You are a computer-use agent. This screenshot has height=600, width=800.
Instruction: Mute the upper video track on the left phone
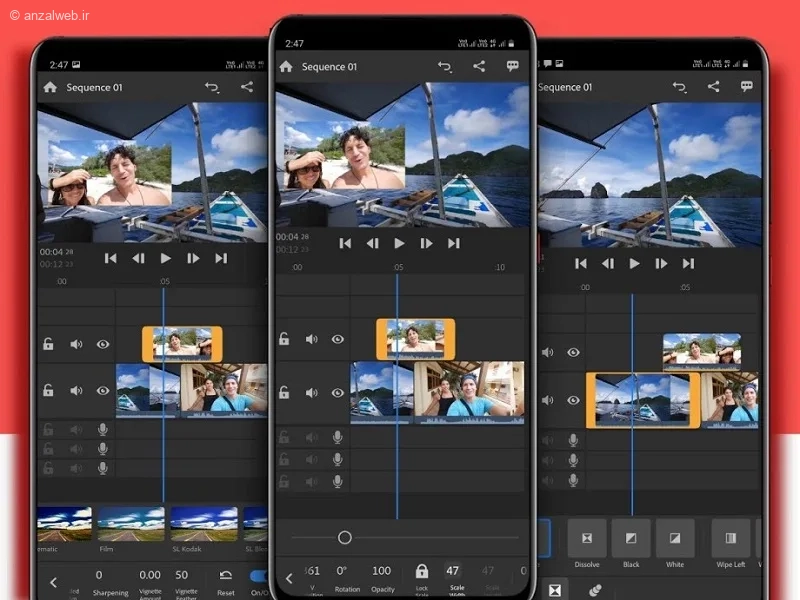pos(76,344)
